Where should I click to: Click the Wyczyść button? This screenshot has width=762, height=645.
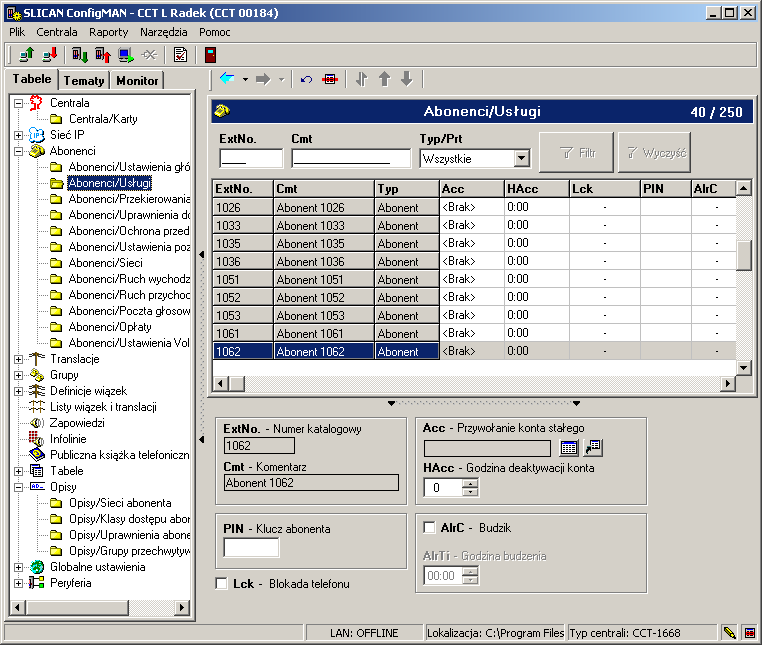[x=654, y=153]
